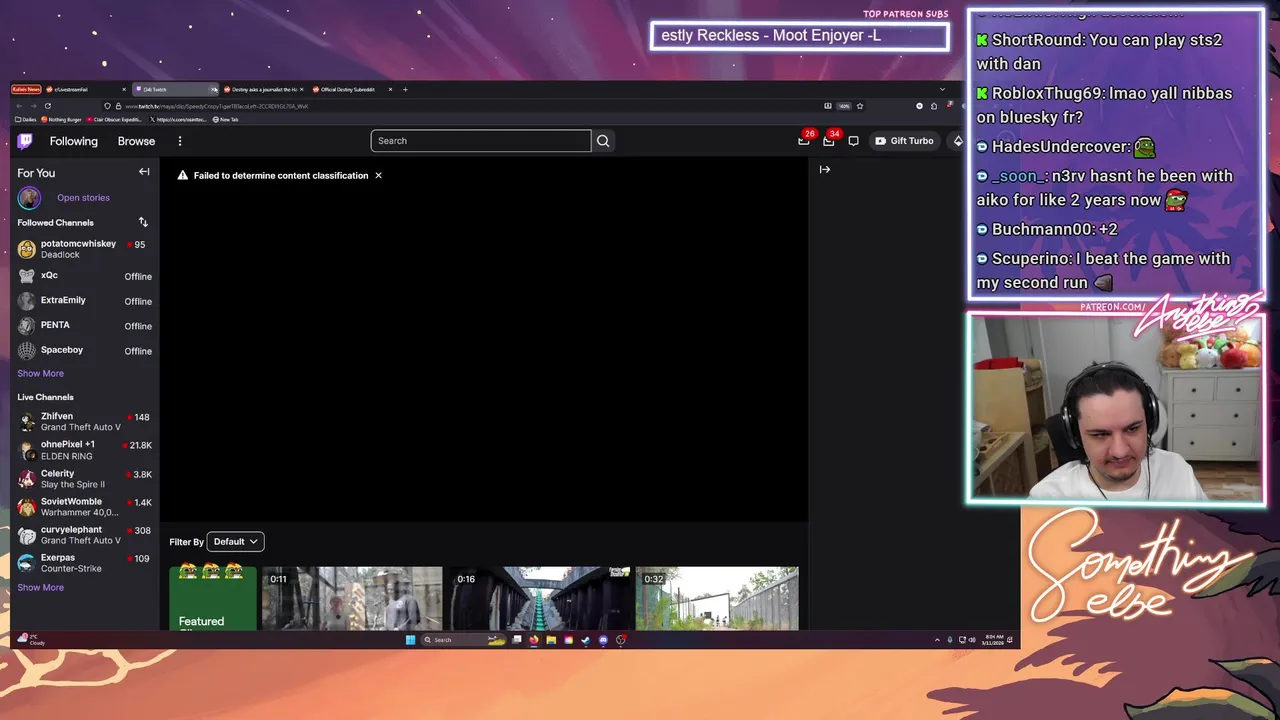Select the Kalshi News pinned tab
1280x720 pixels.
click(x=26, y=89)
